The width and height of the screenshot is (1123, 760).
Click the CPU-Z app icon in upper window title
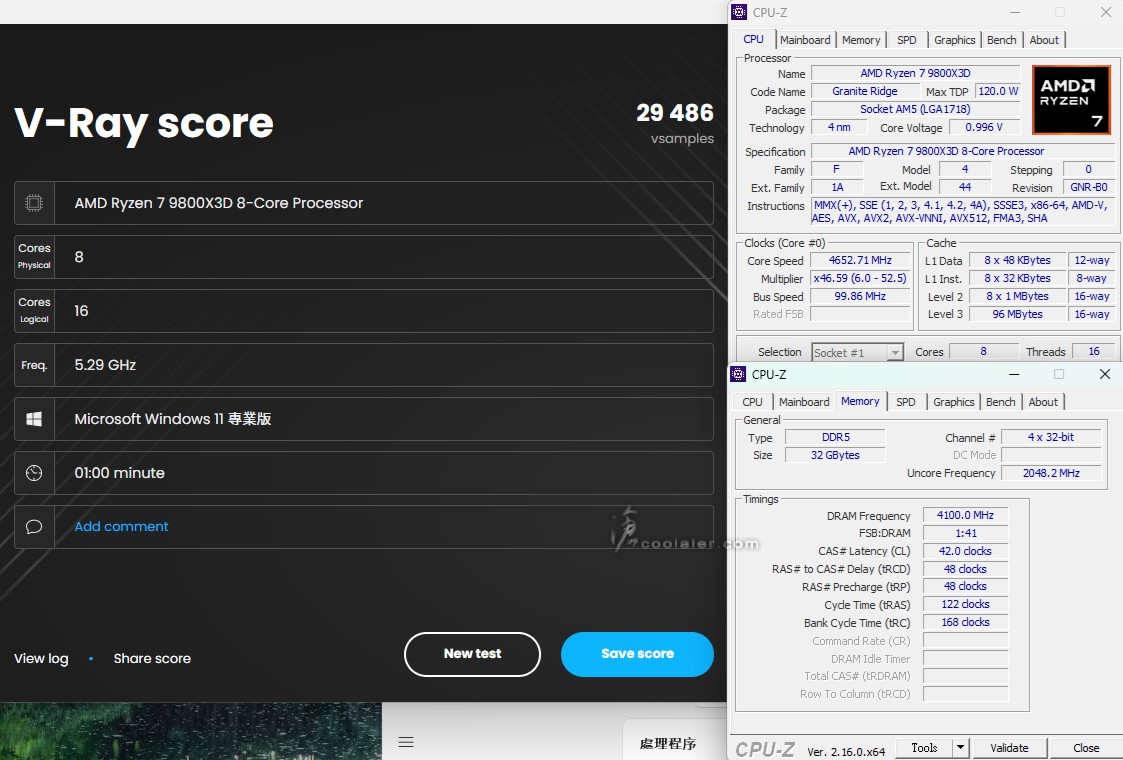click(x=739, y=12)
